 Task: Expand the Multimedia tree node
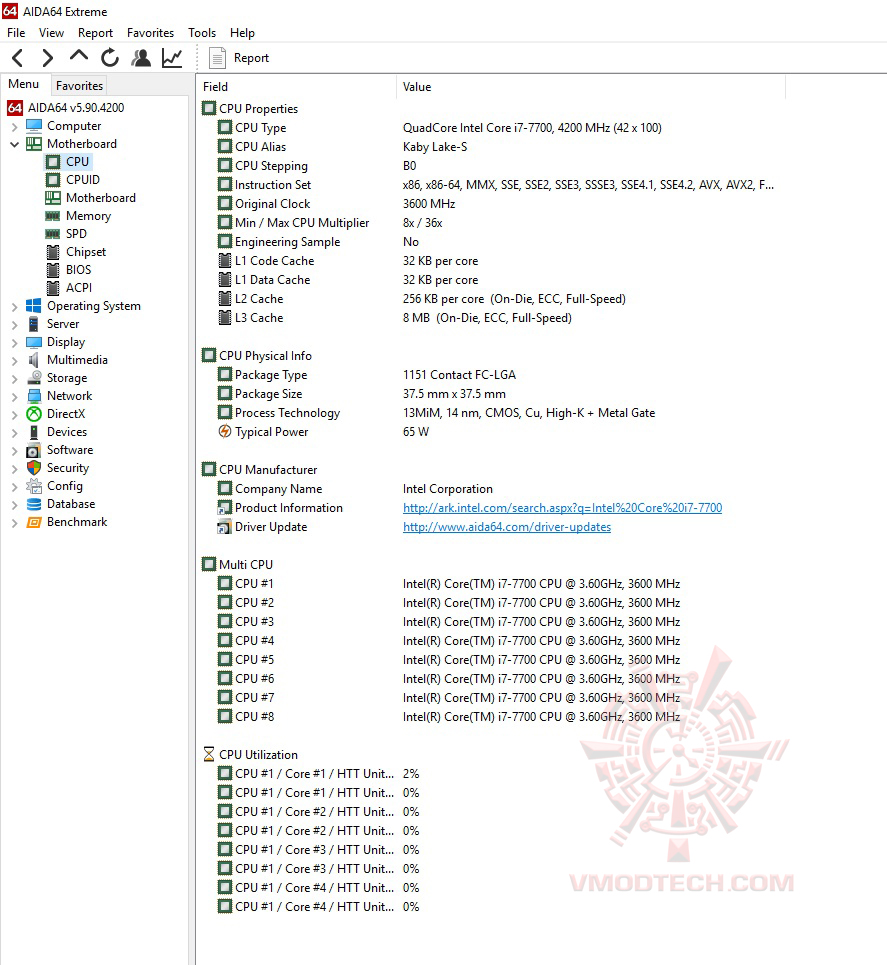[x=14, y=361]
